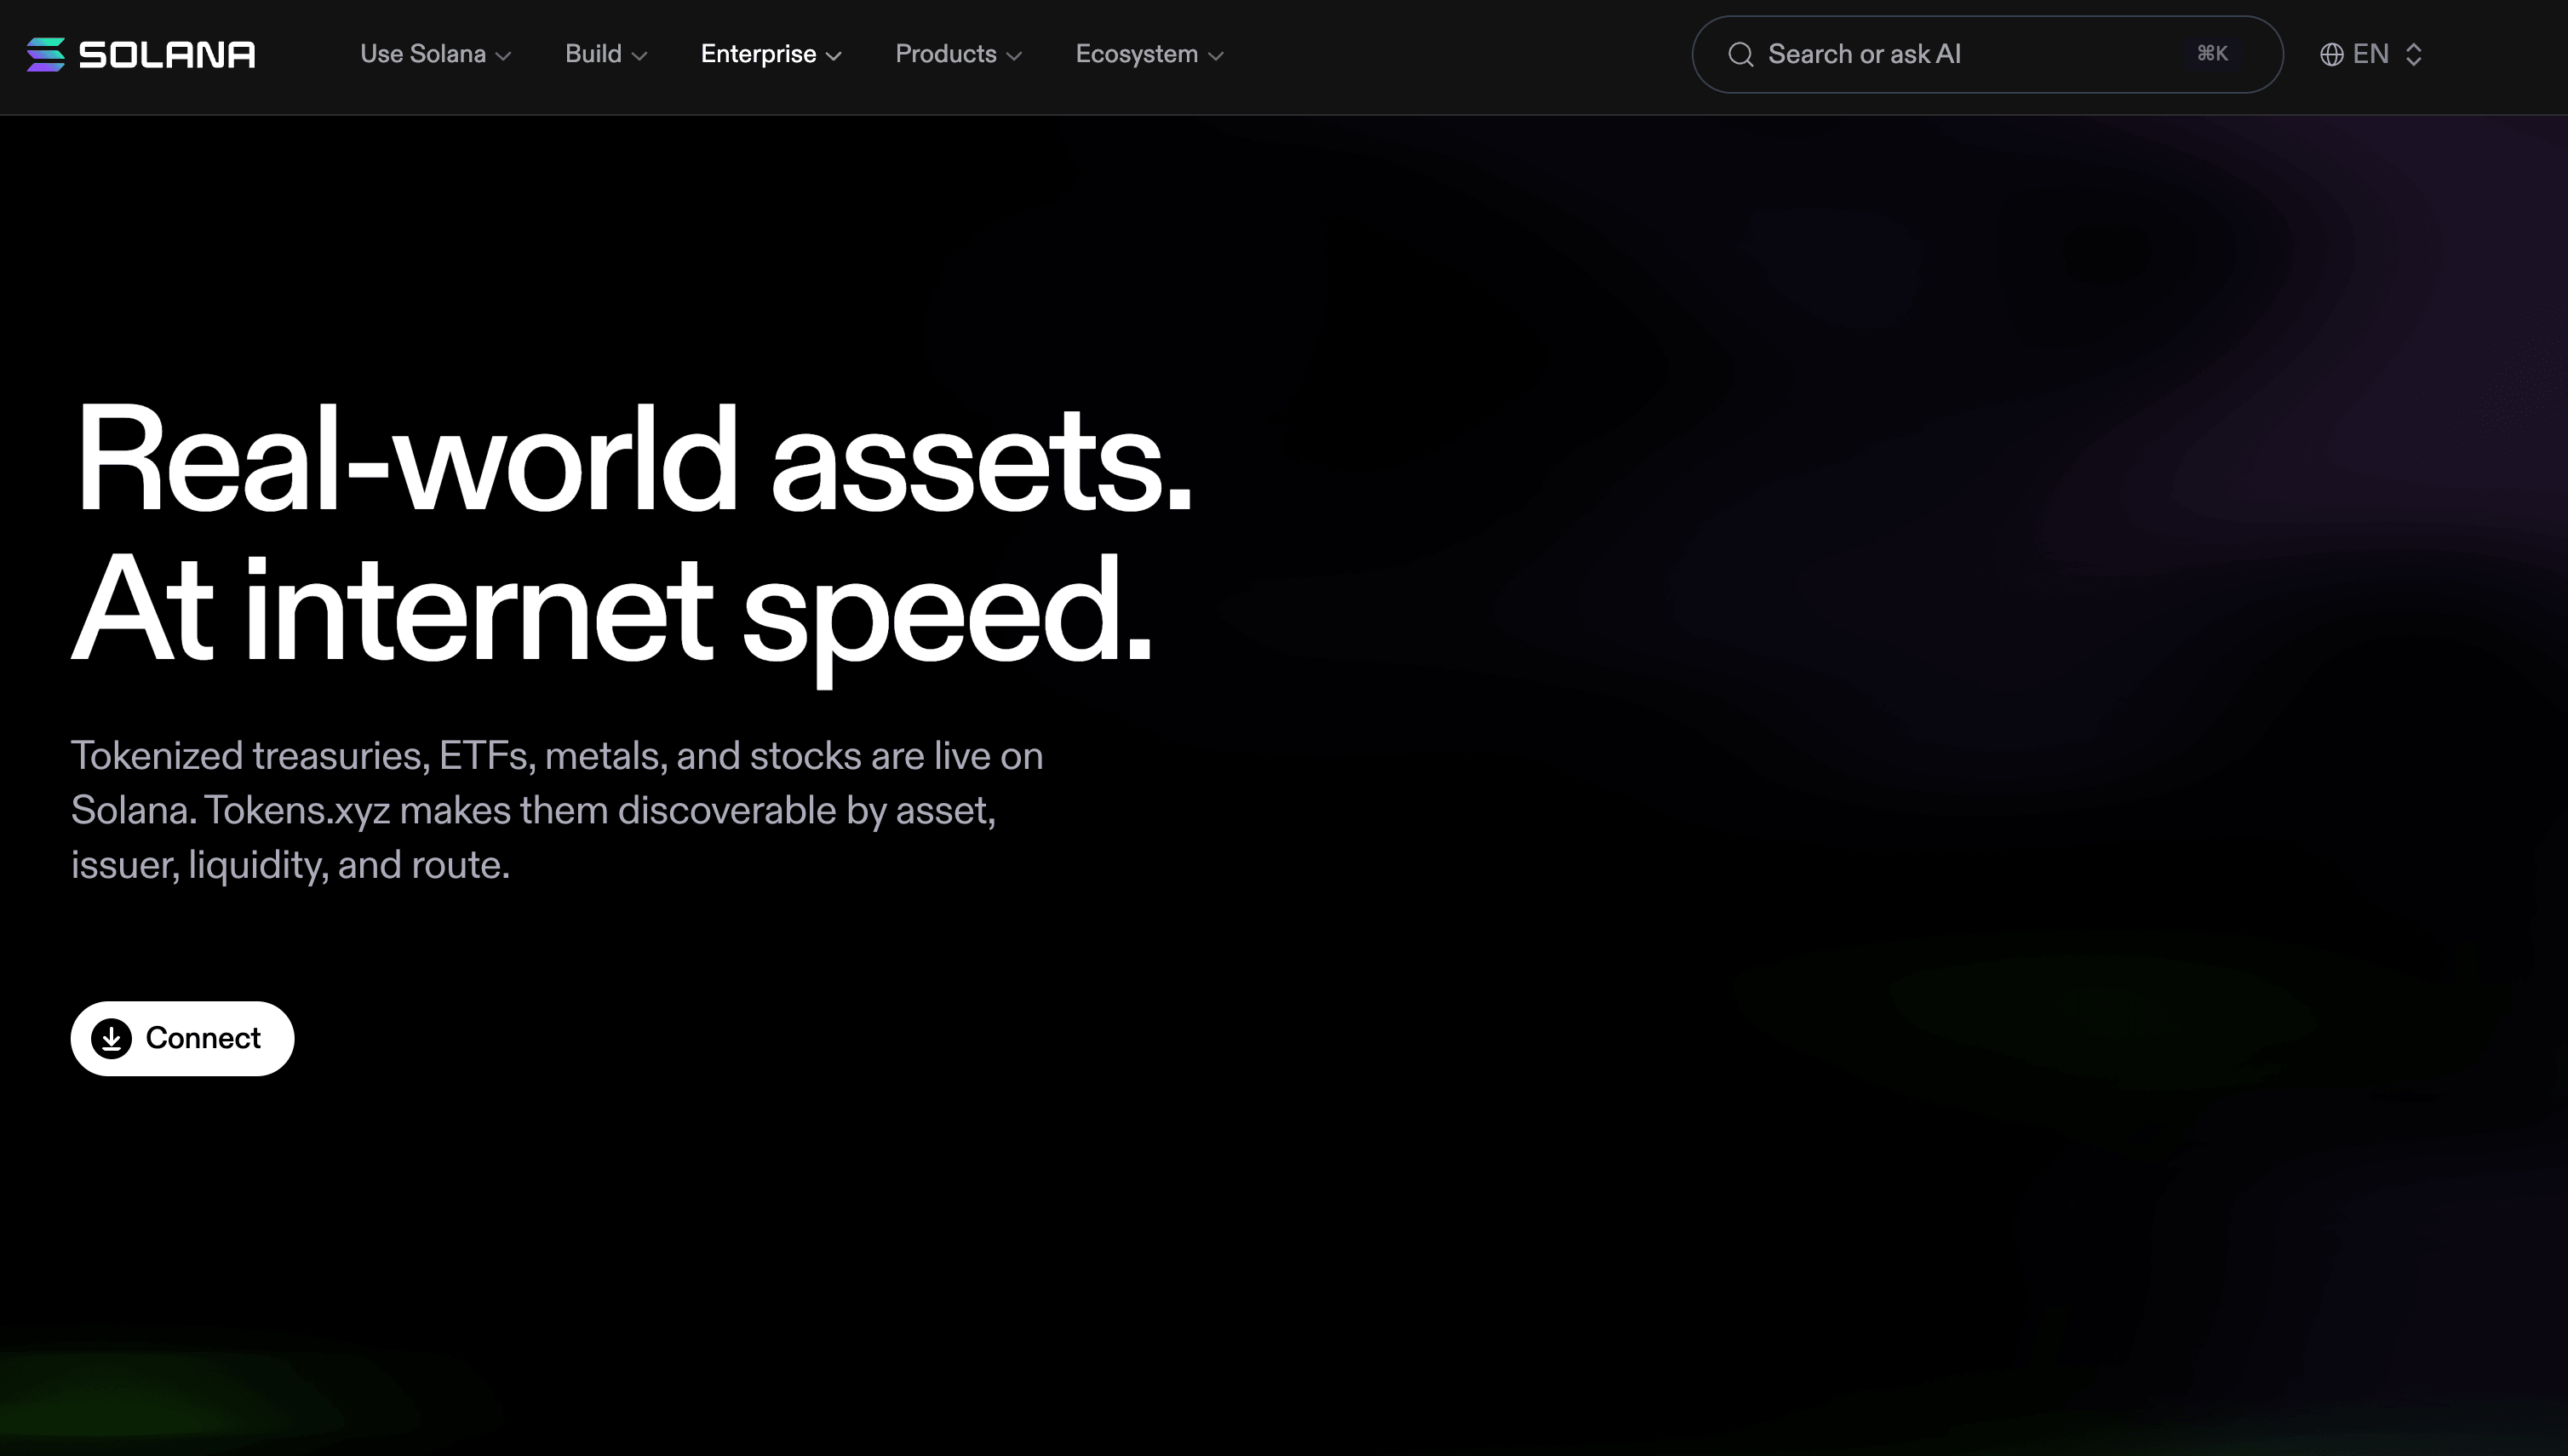
Task: Open the Enterprise menu
Action: pos(771,54)
